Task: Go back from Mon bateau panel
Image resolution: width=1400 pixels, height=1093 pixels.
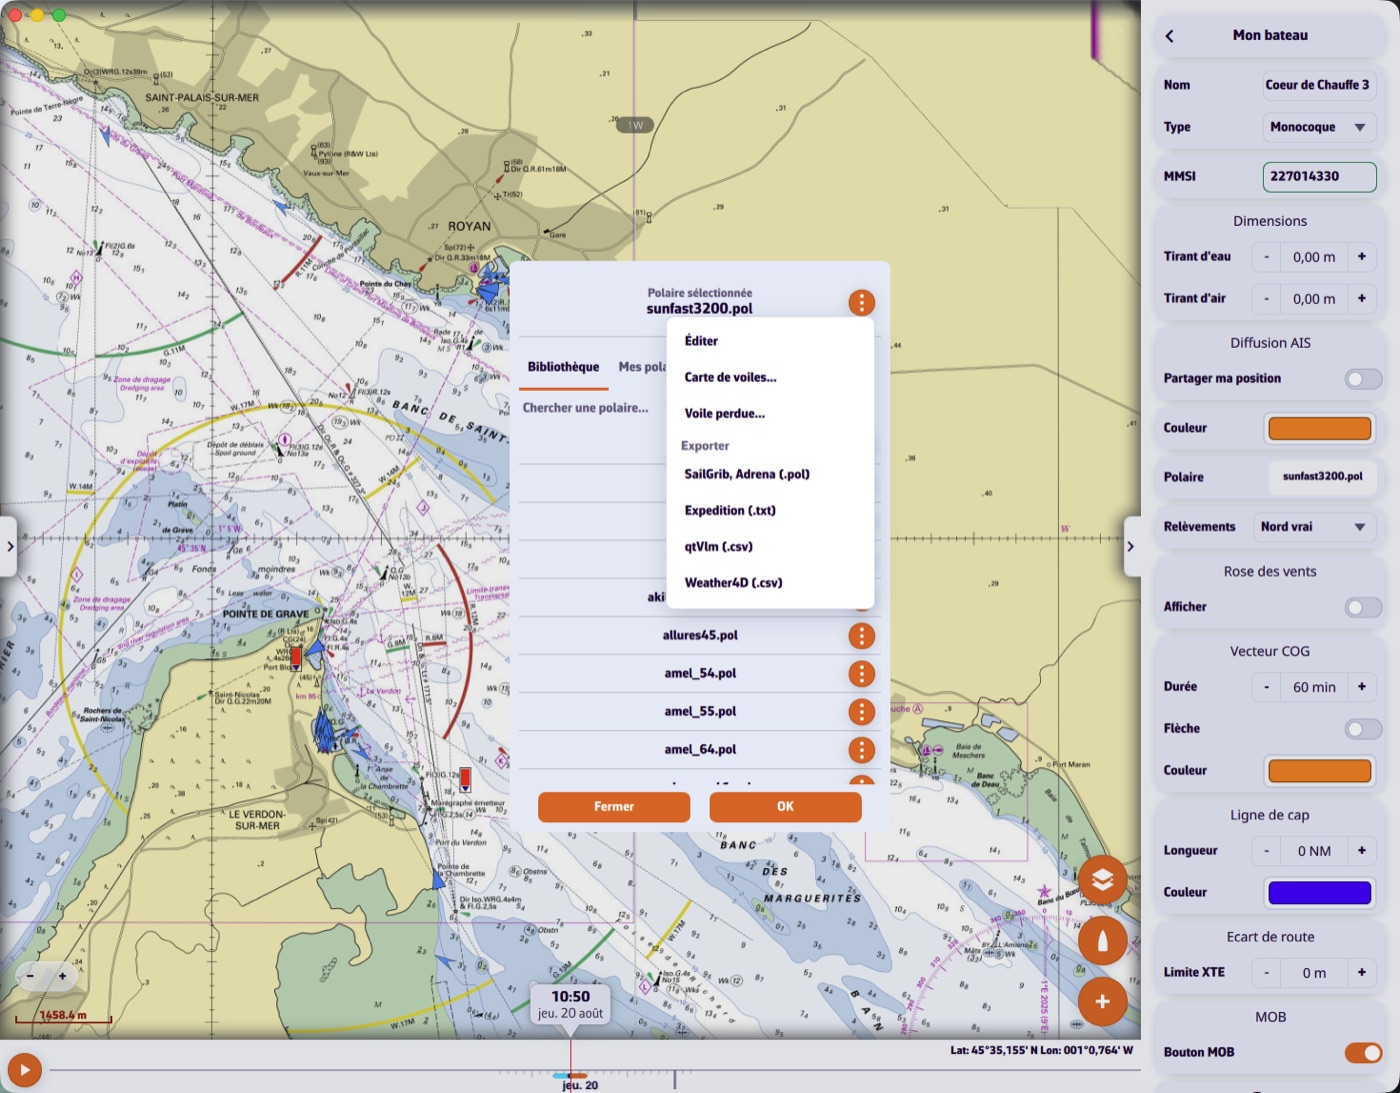Action: pyautogui.click(x=1169, y=36)
